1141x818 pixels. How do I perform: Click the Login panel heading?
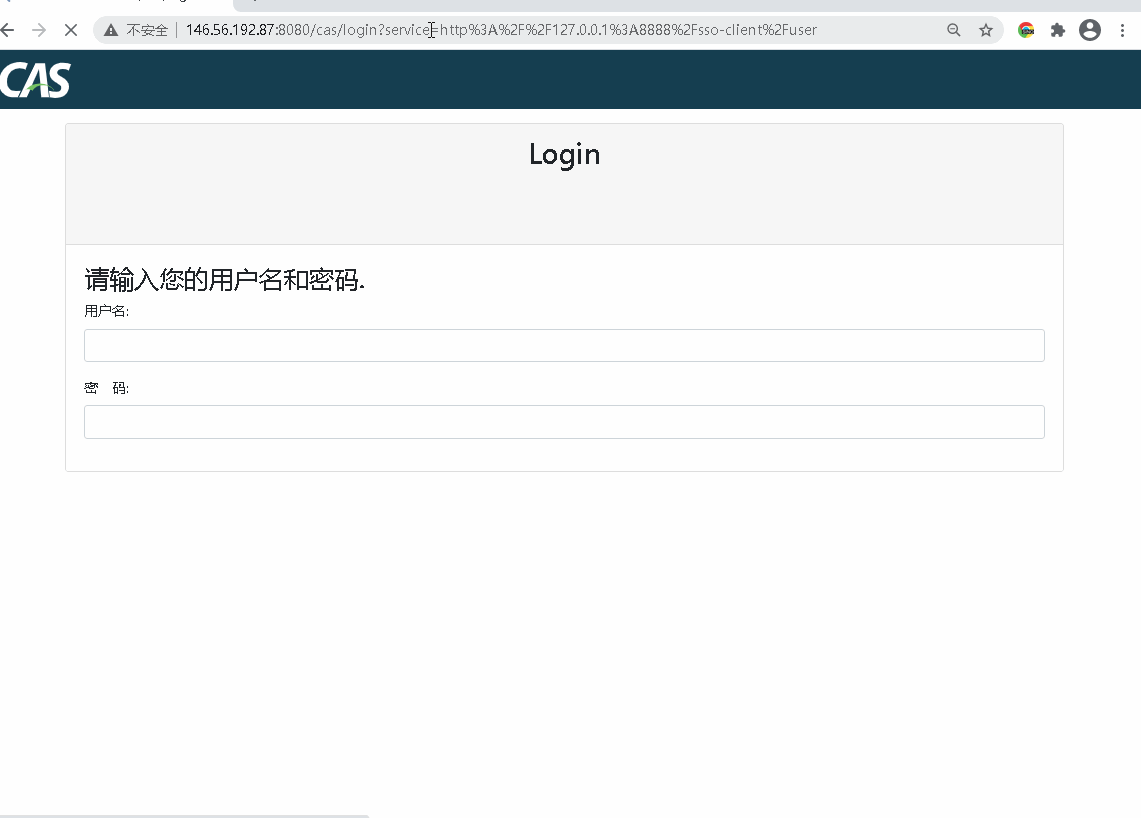click(x=564, y=154)
